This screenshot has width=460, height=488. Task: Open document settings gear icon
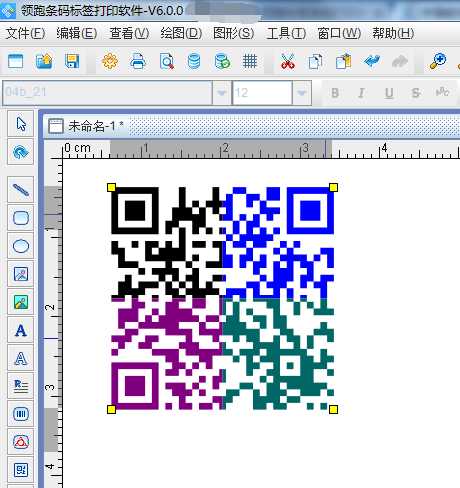(110, 61)
